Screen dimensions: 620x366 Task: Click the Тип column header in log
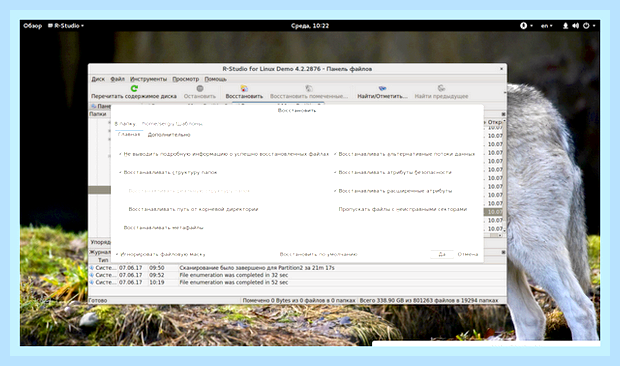click(103, 260)
